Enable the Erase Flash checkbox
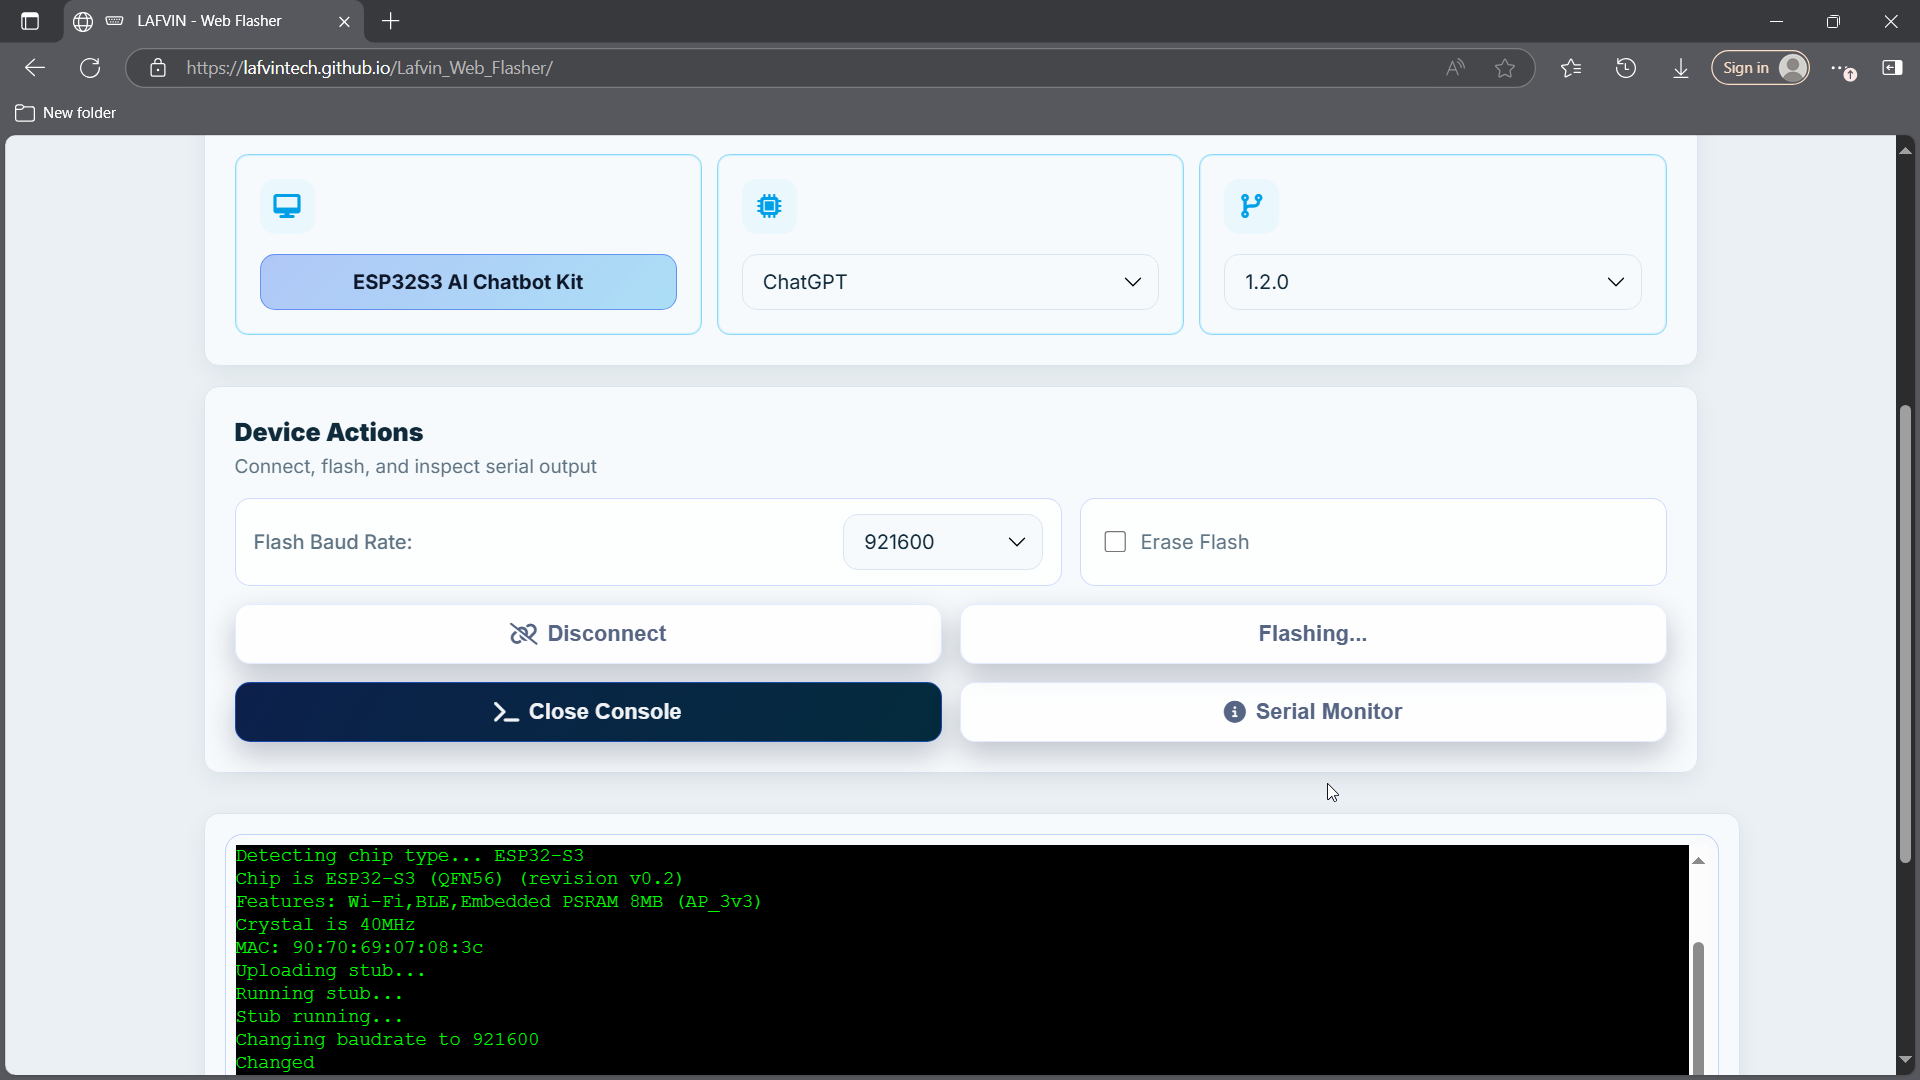Screen dimensions: 1920x1080 [x=1115, y=542]
